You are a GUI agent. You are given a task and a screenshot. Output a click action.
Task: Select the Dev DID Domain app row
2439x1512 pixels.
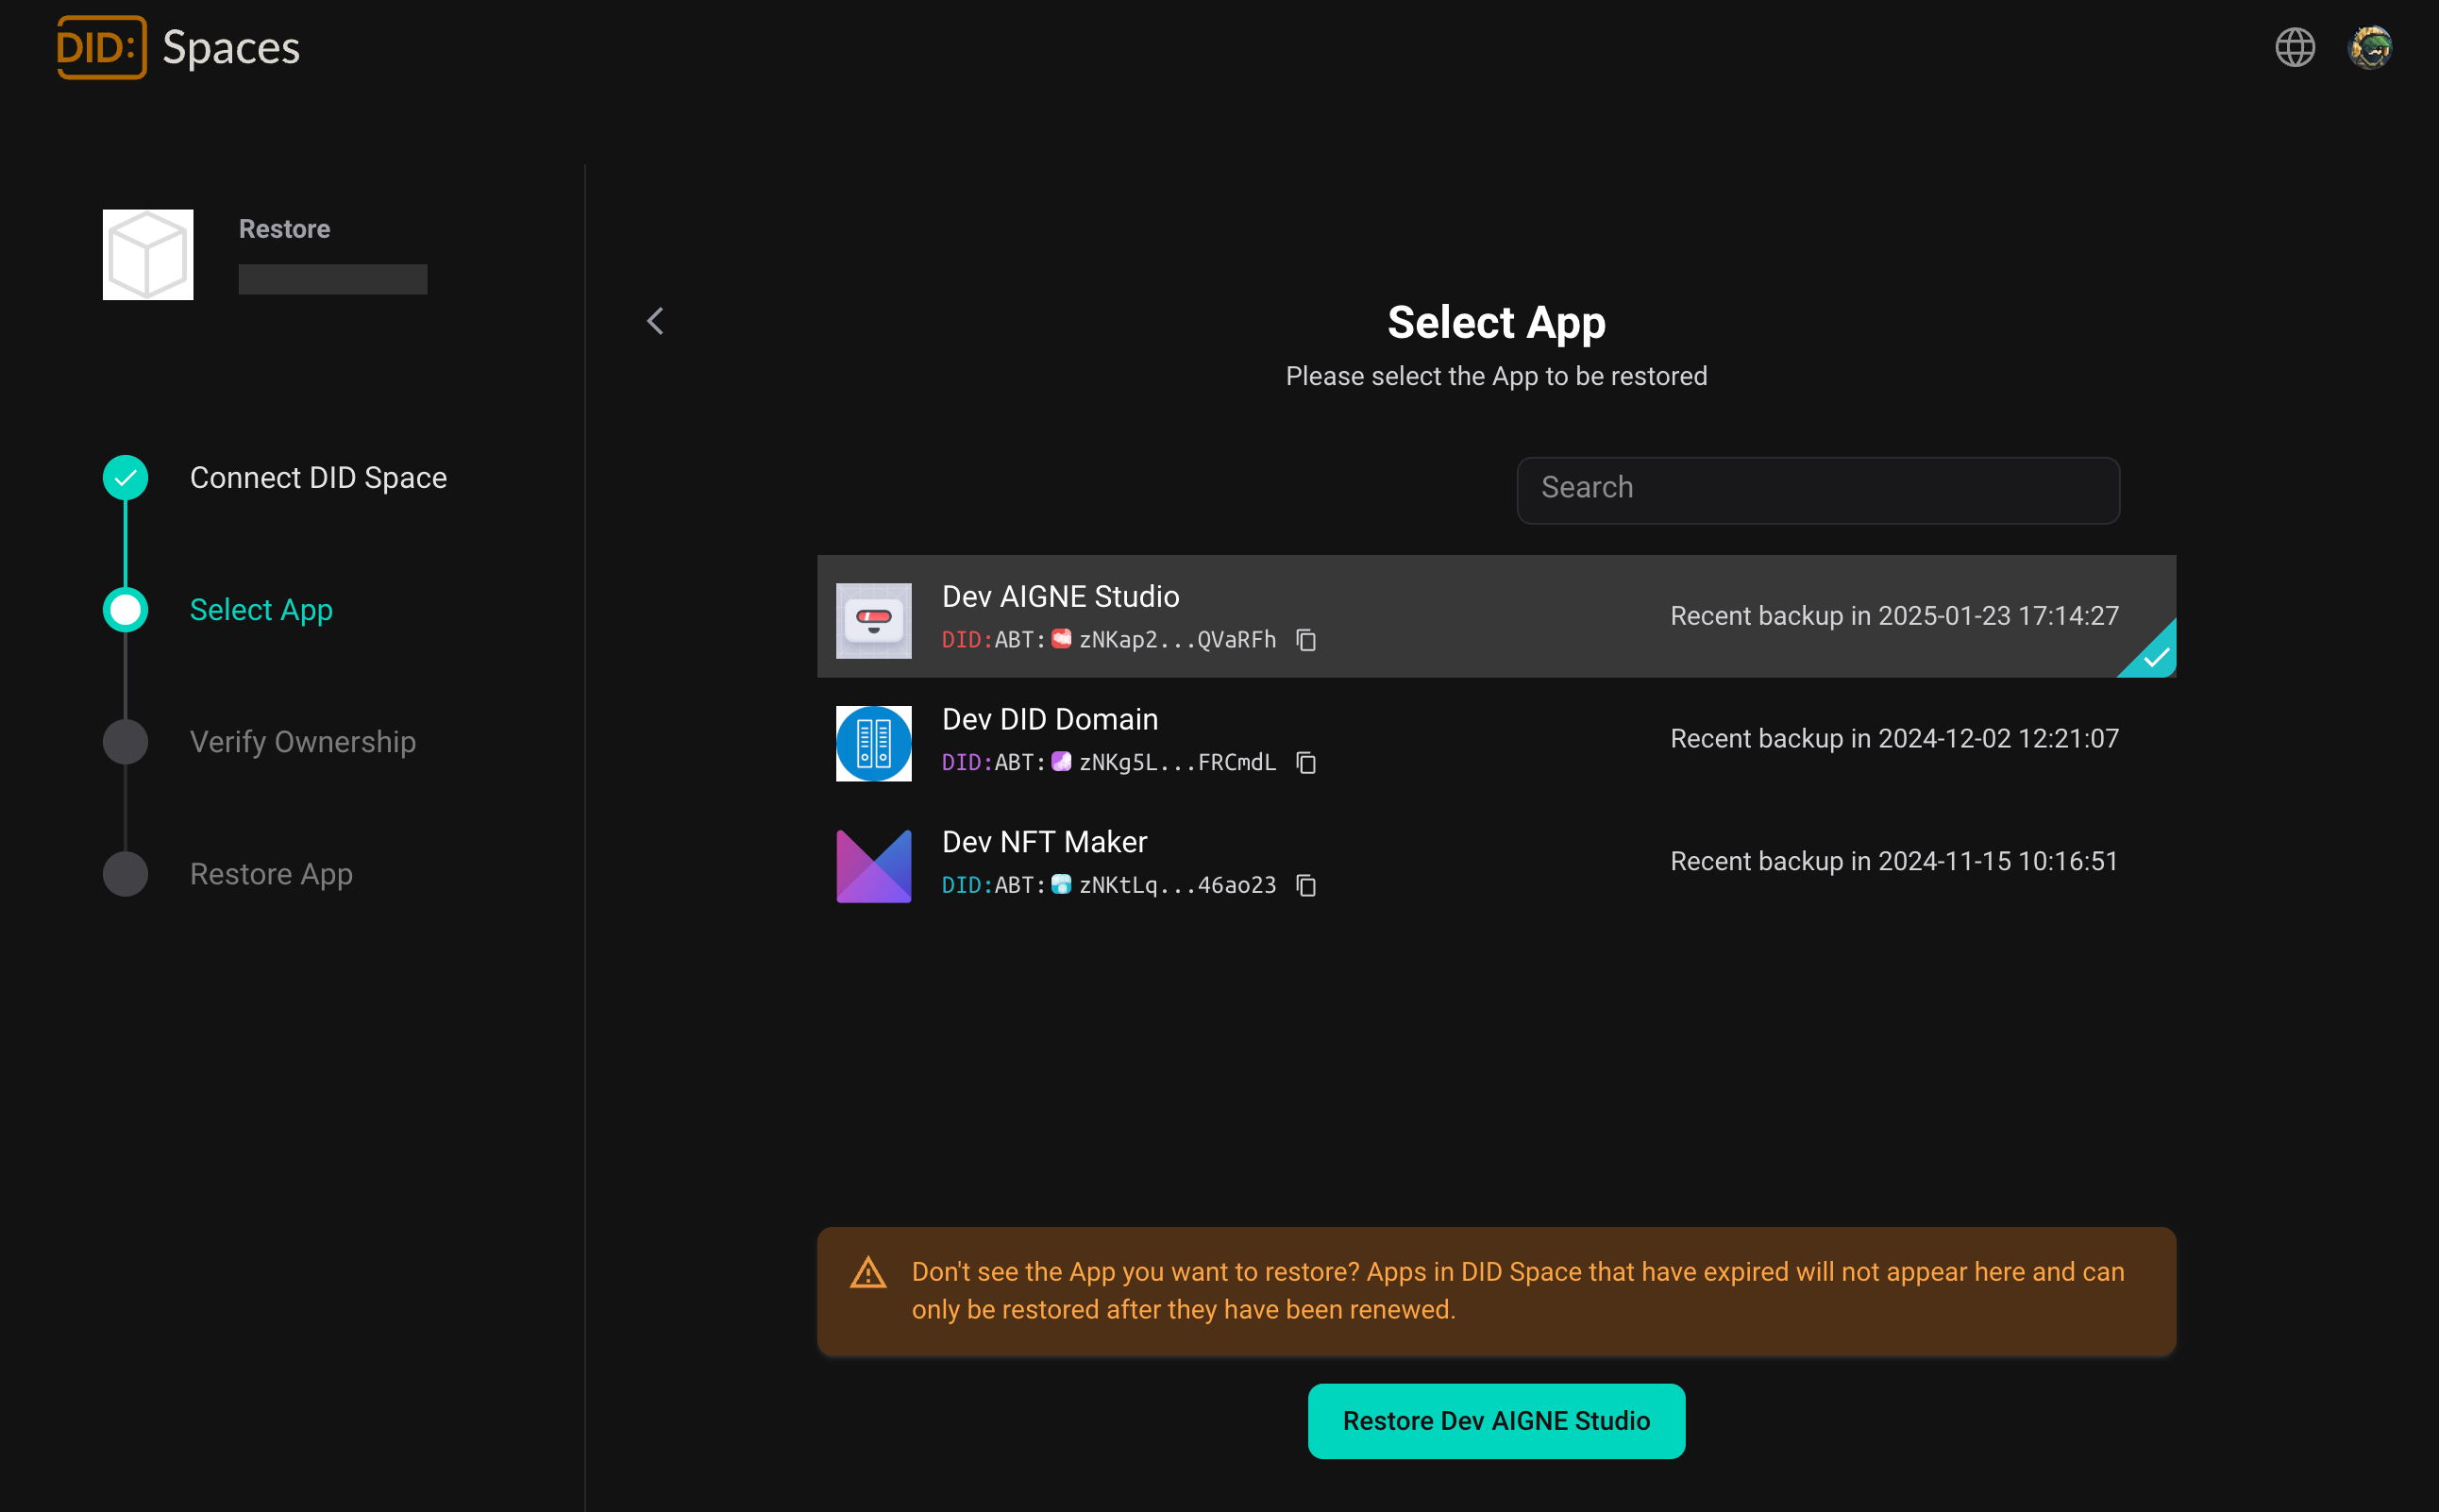[x=1495, y=741]
